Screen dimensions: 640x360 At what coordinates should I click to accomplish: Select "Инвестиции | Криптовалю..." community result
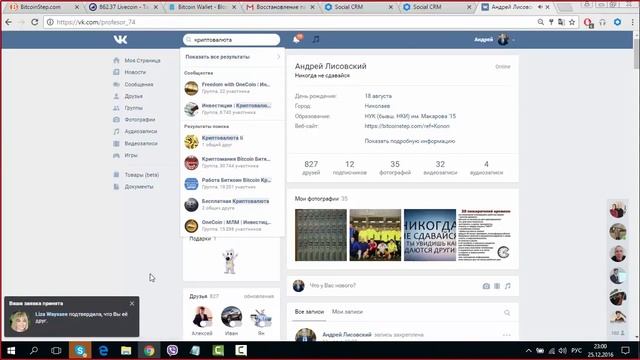click(232, 109)
